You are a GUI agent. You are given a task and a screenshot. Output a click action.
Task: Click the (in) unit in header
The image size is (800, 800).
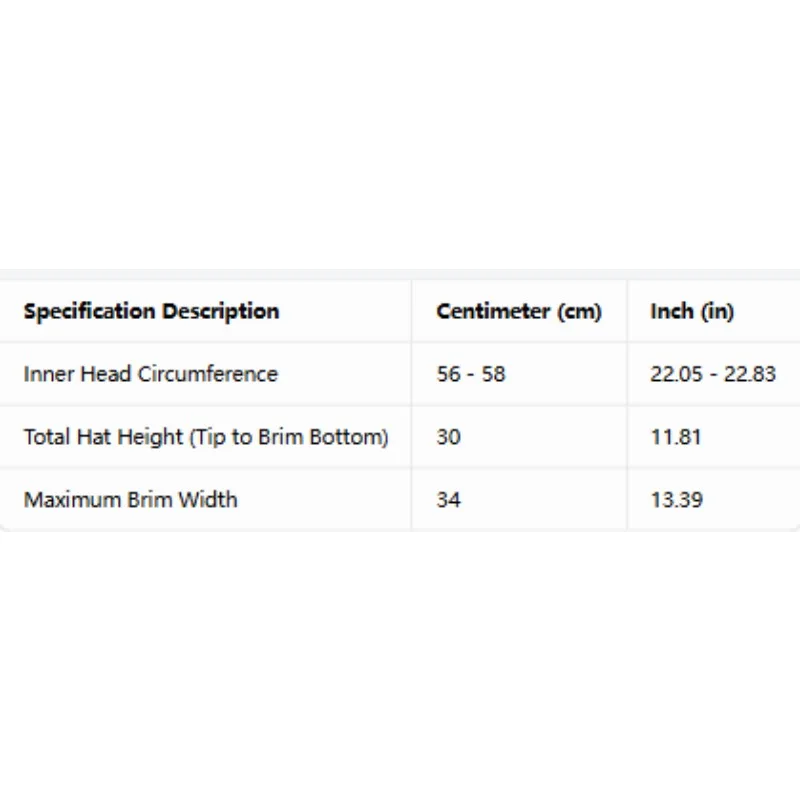(x=717, y=311)
